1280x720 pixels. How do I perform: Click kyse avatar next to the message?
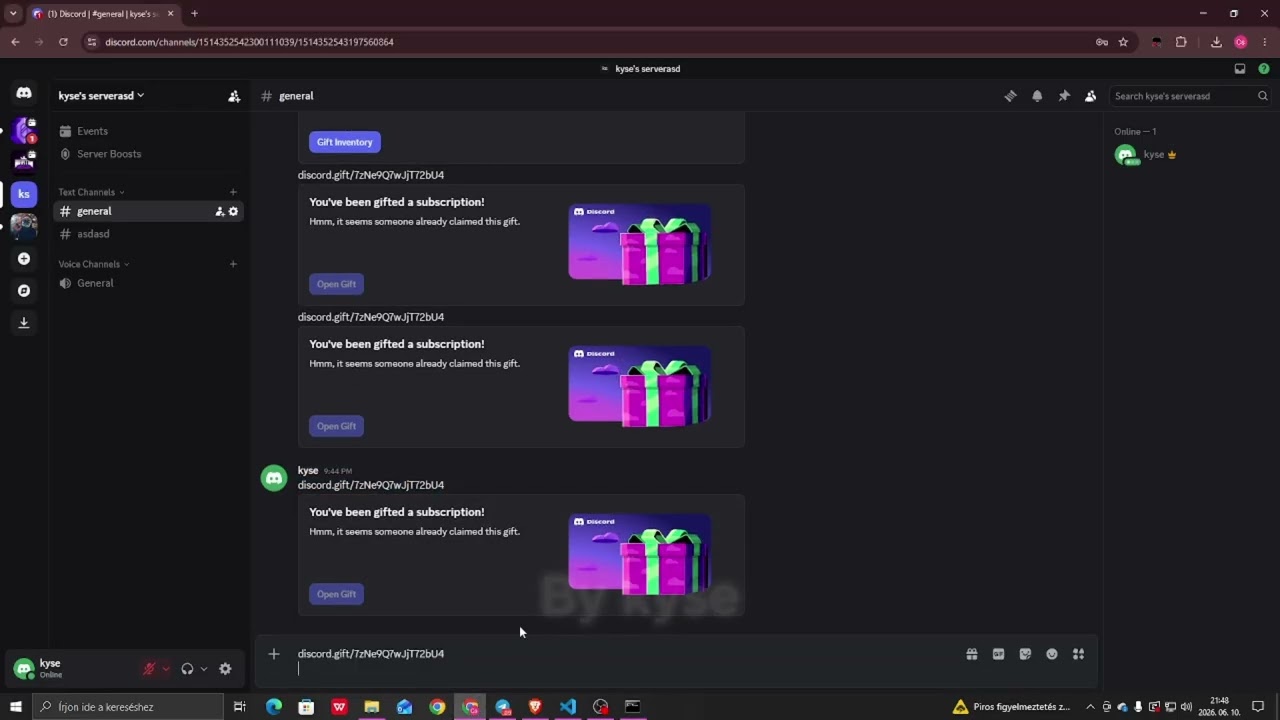coord(274,478)
